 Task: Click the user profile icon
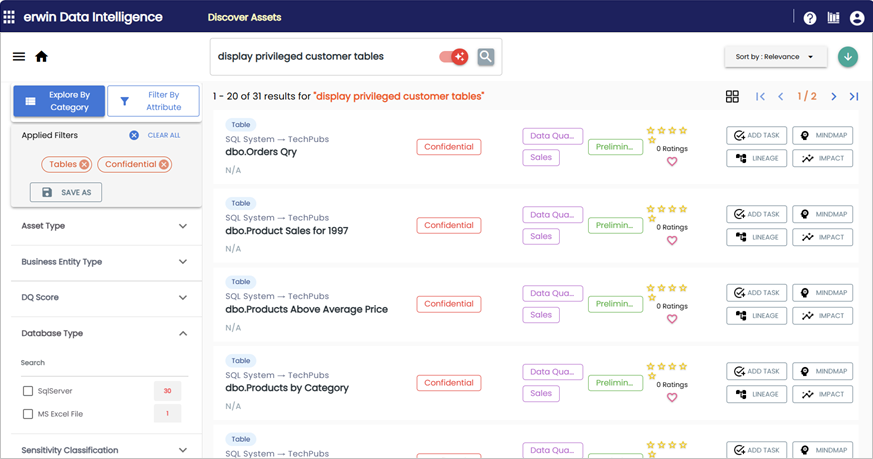pos(857,18)
